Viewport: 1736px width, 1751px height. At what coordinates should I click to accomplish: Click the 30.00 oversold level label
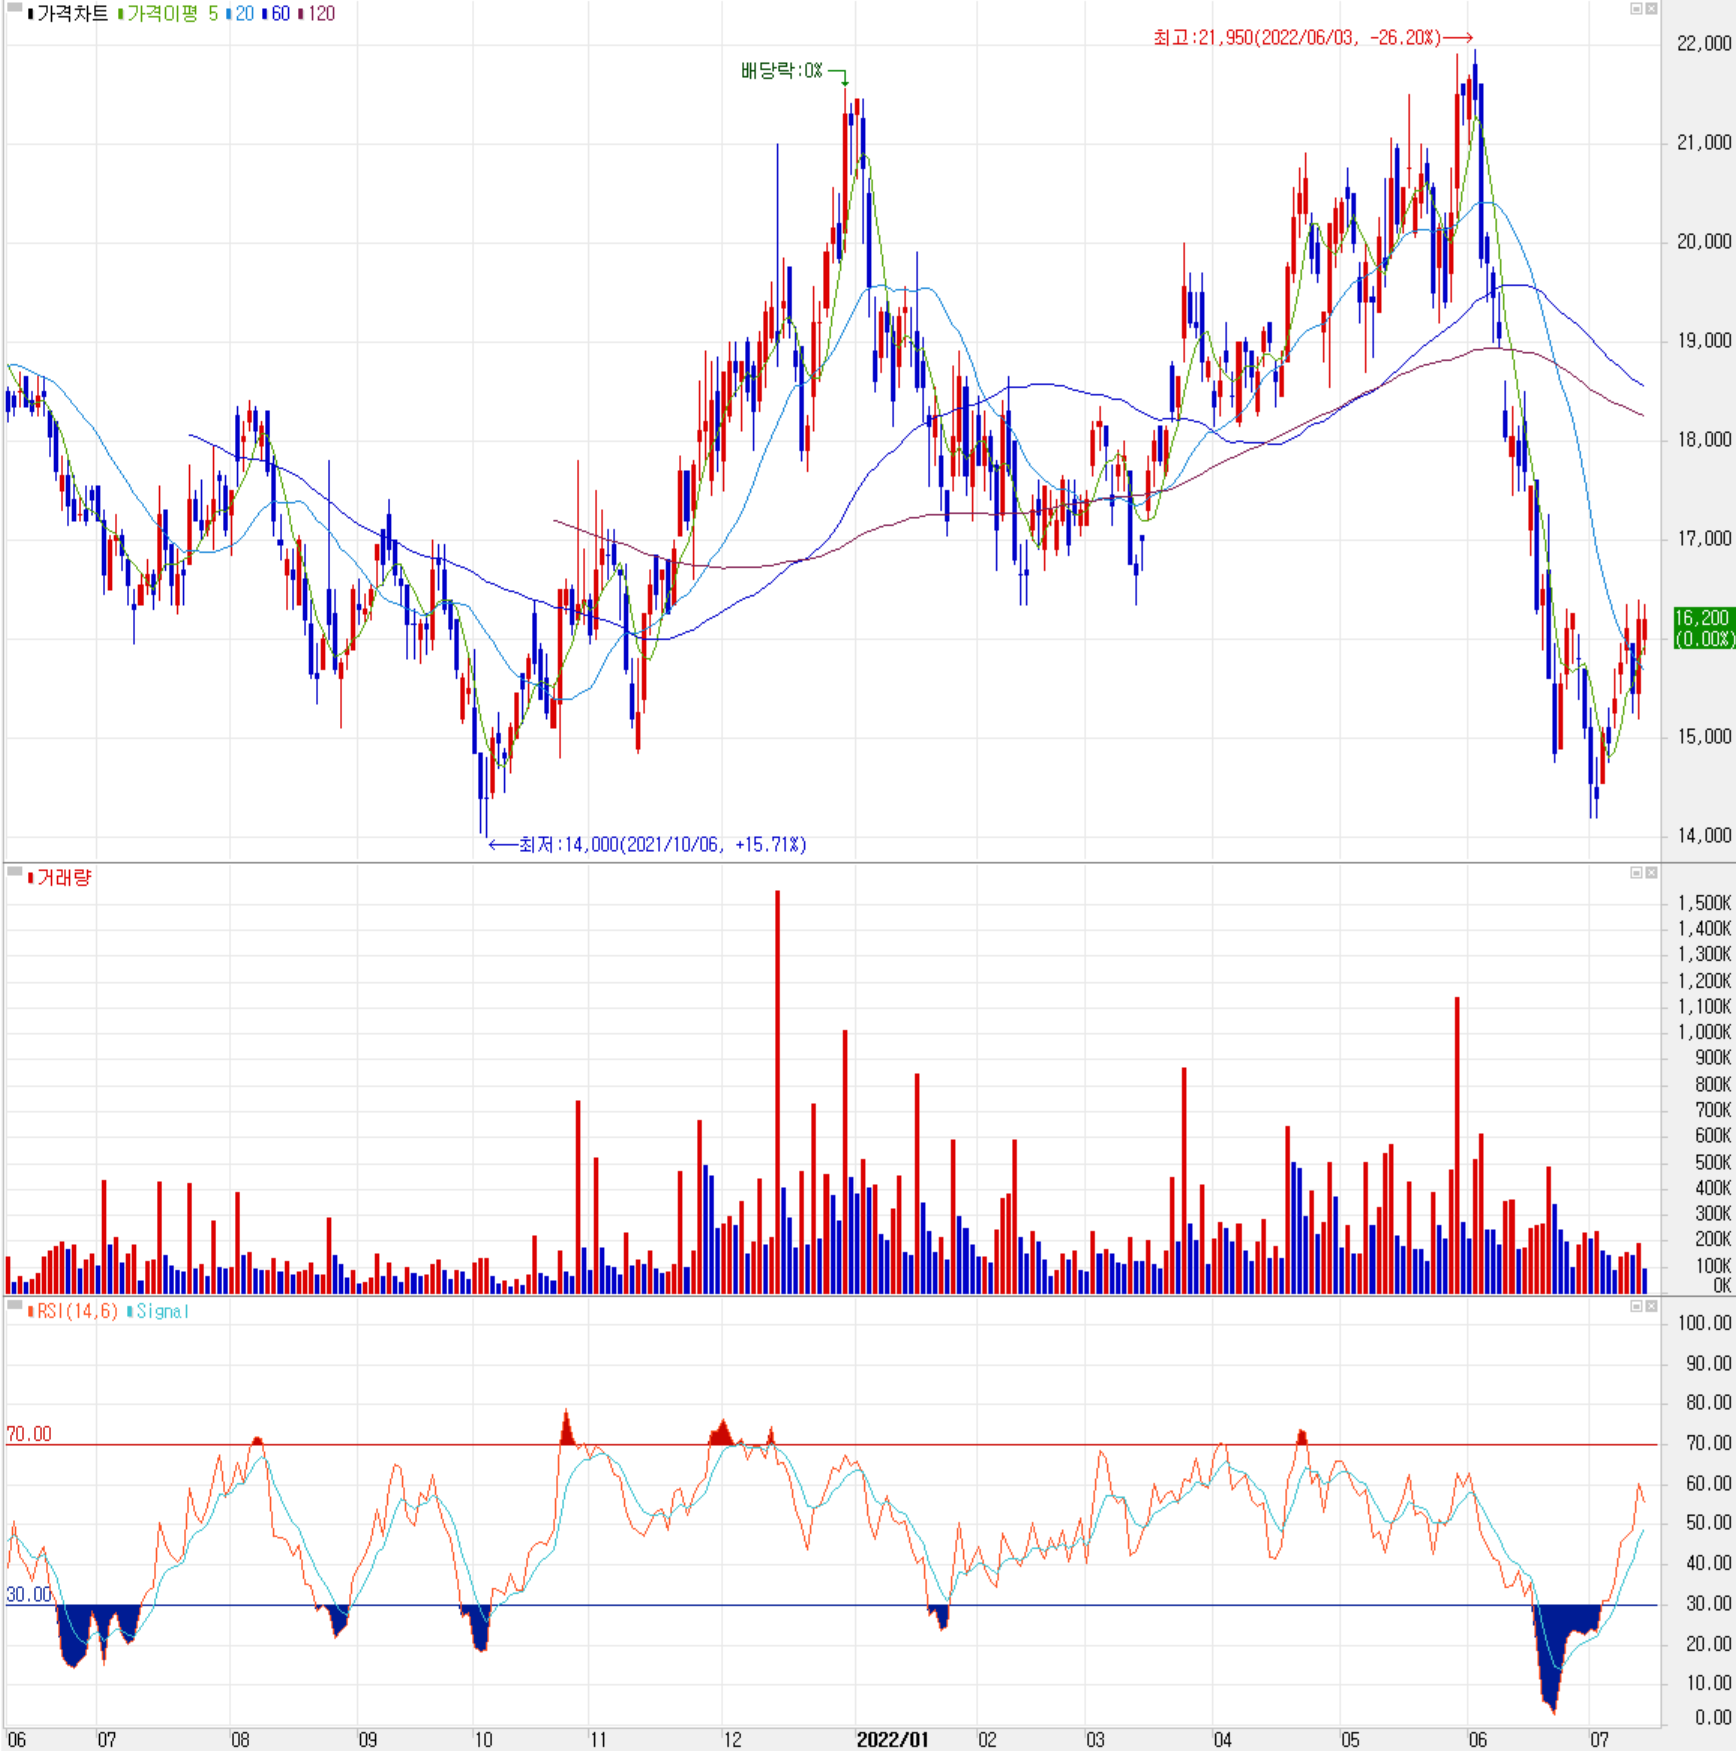click(x=29, y=1594)
